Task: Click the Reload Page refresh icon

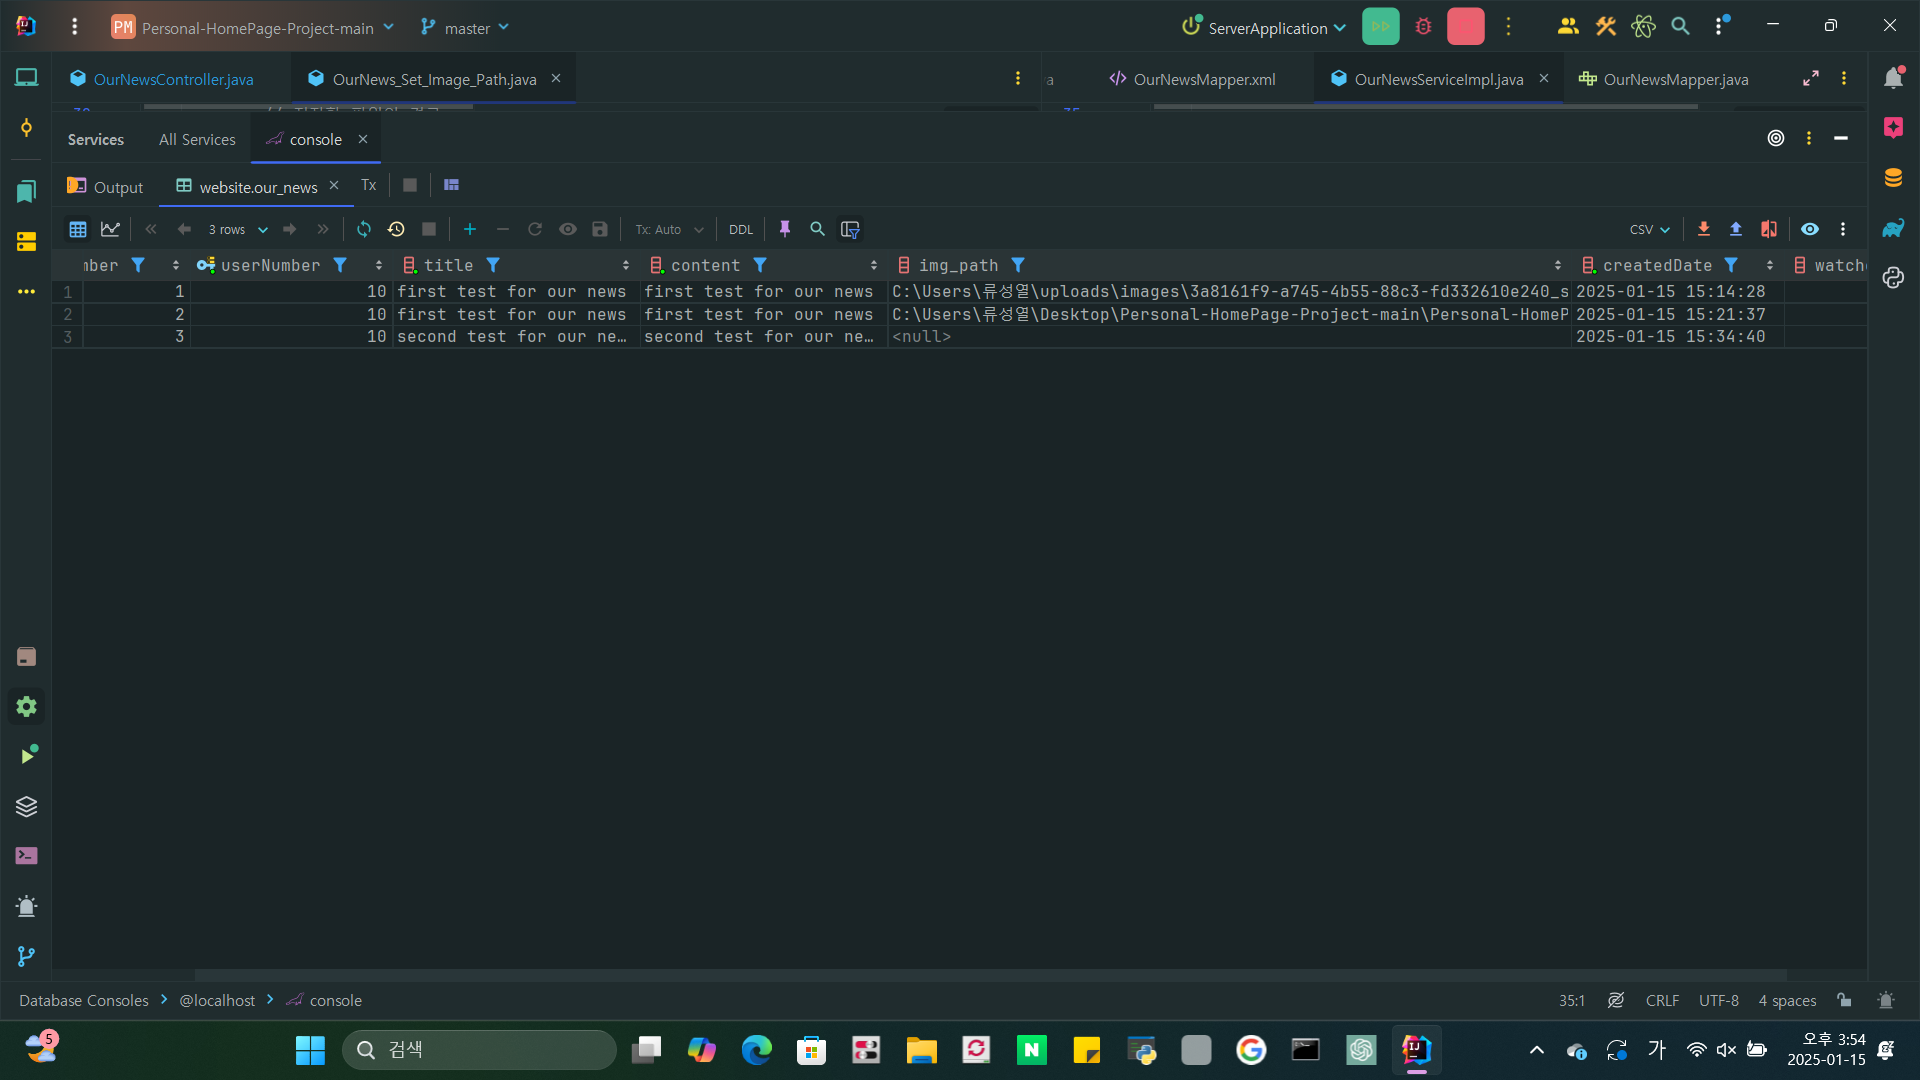Action: (x=364, y=229)
